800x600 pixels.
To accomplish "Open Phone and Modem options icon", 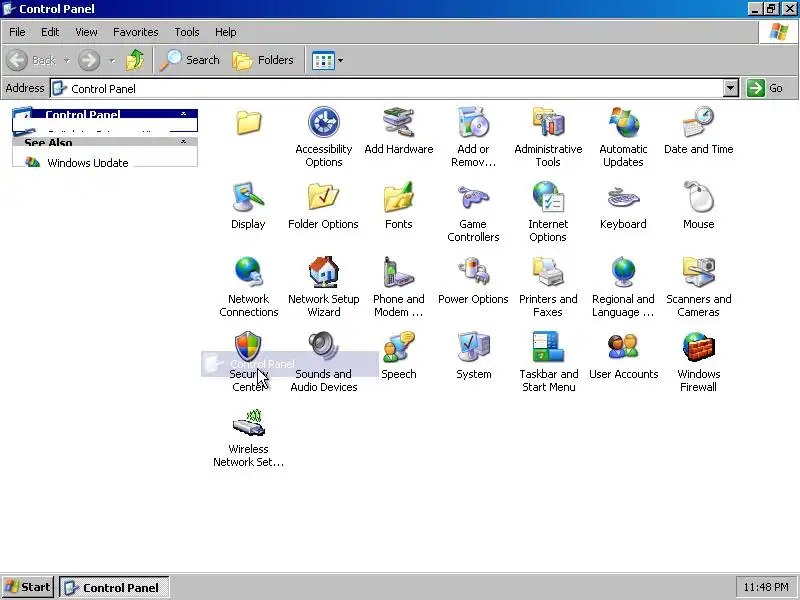I will tap(398, 272).
